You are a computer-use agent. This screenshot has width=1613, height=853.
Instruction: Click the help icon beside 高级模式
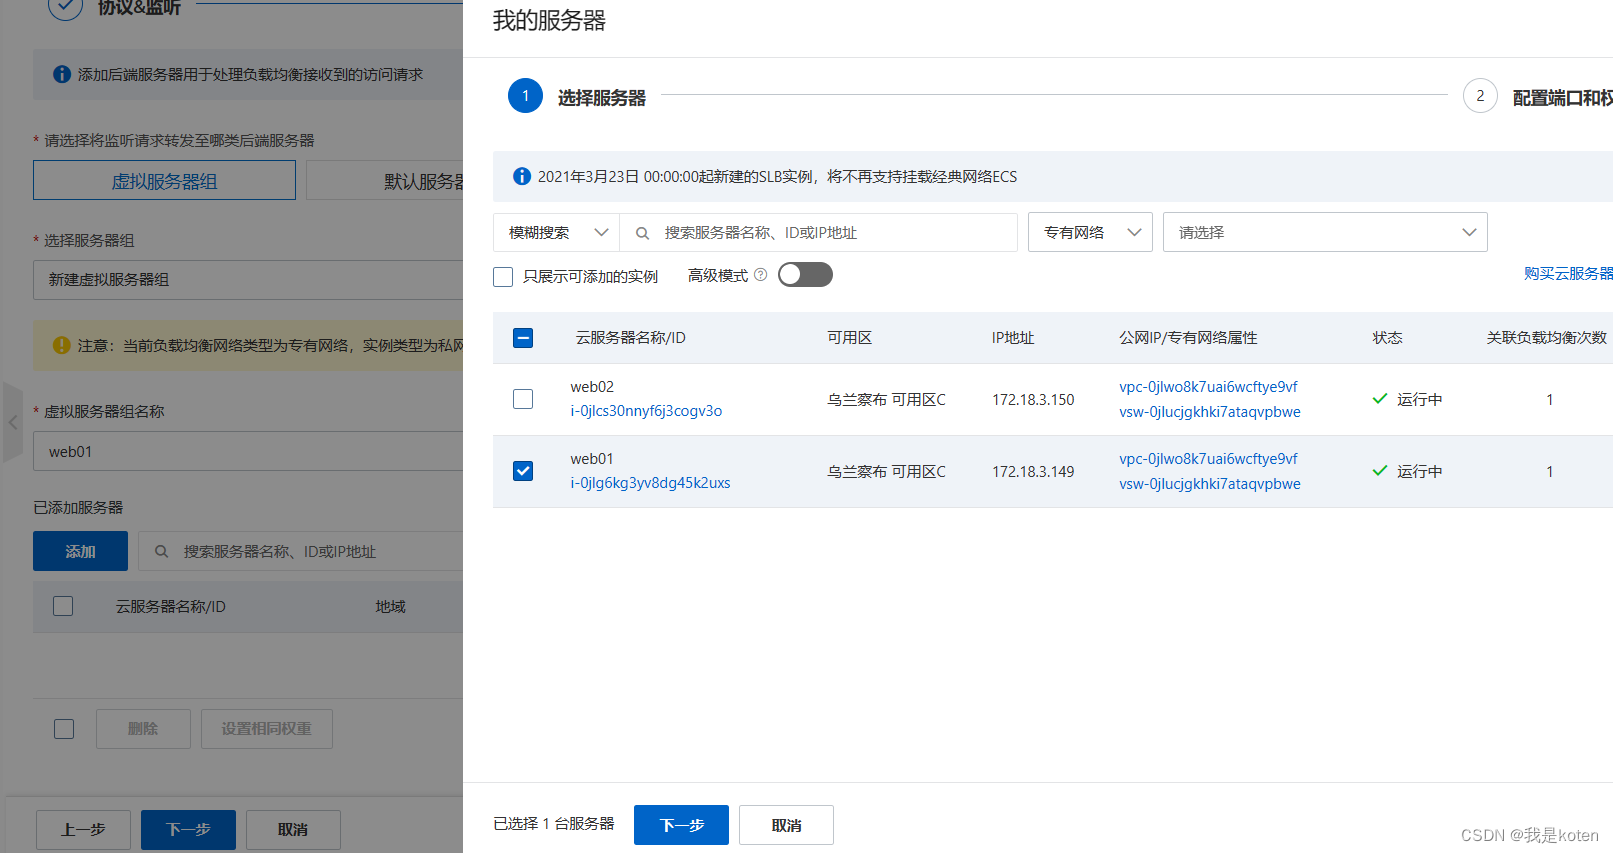point(761,275)
